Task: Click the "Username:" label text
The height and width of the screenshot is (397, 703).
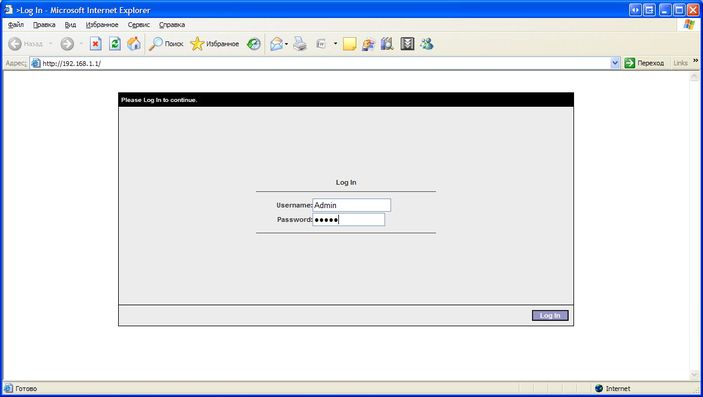Action: [x=294, y=205]
